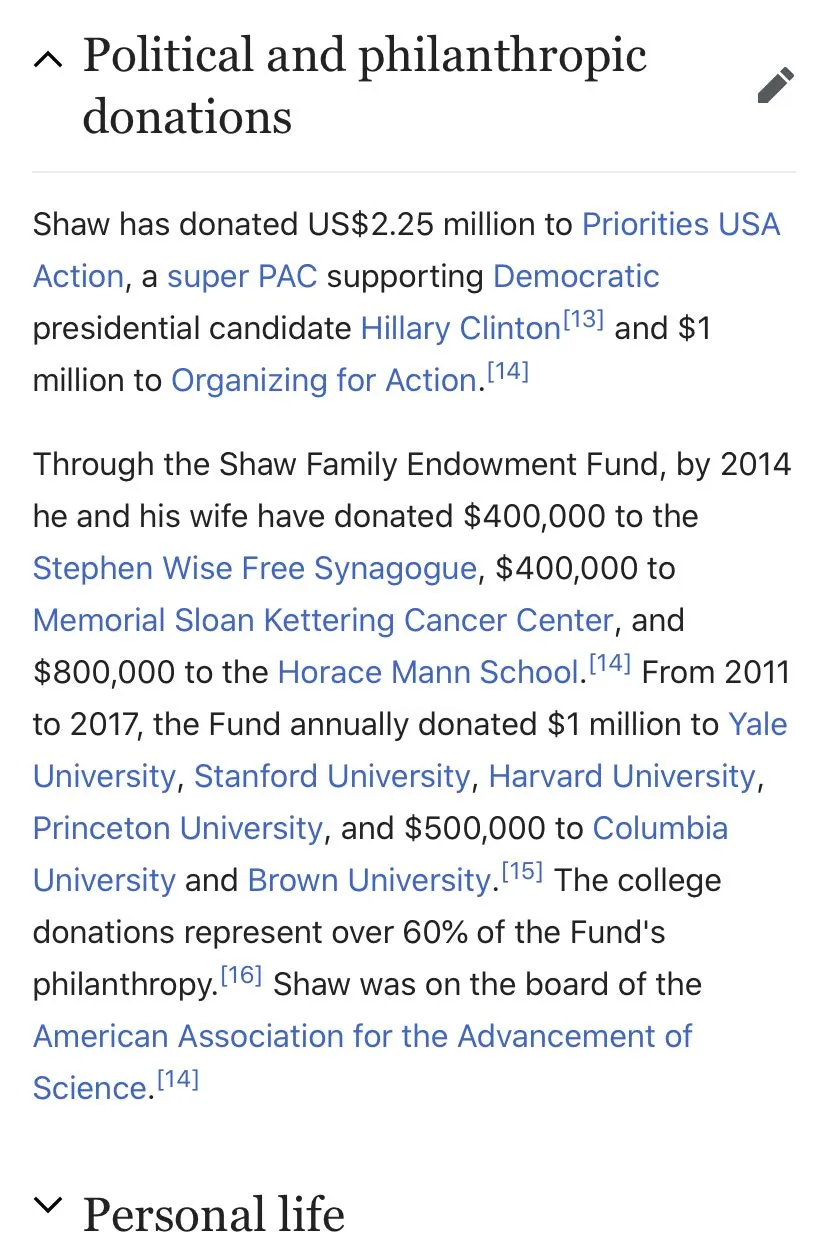Open citation 15 after Brown University
The height and width of the screenshot is (1242, 828).
(x=521, y=873)
